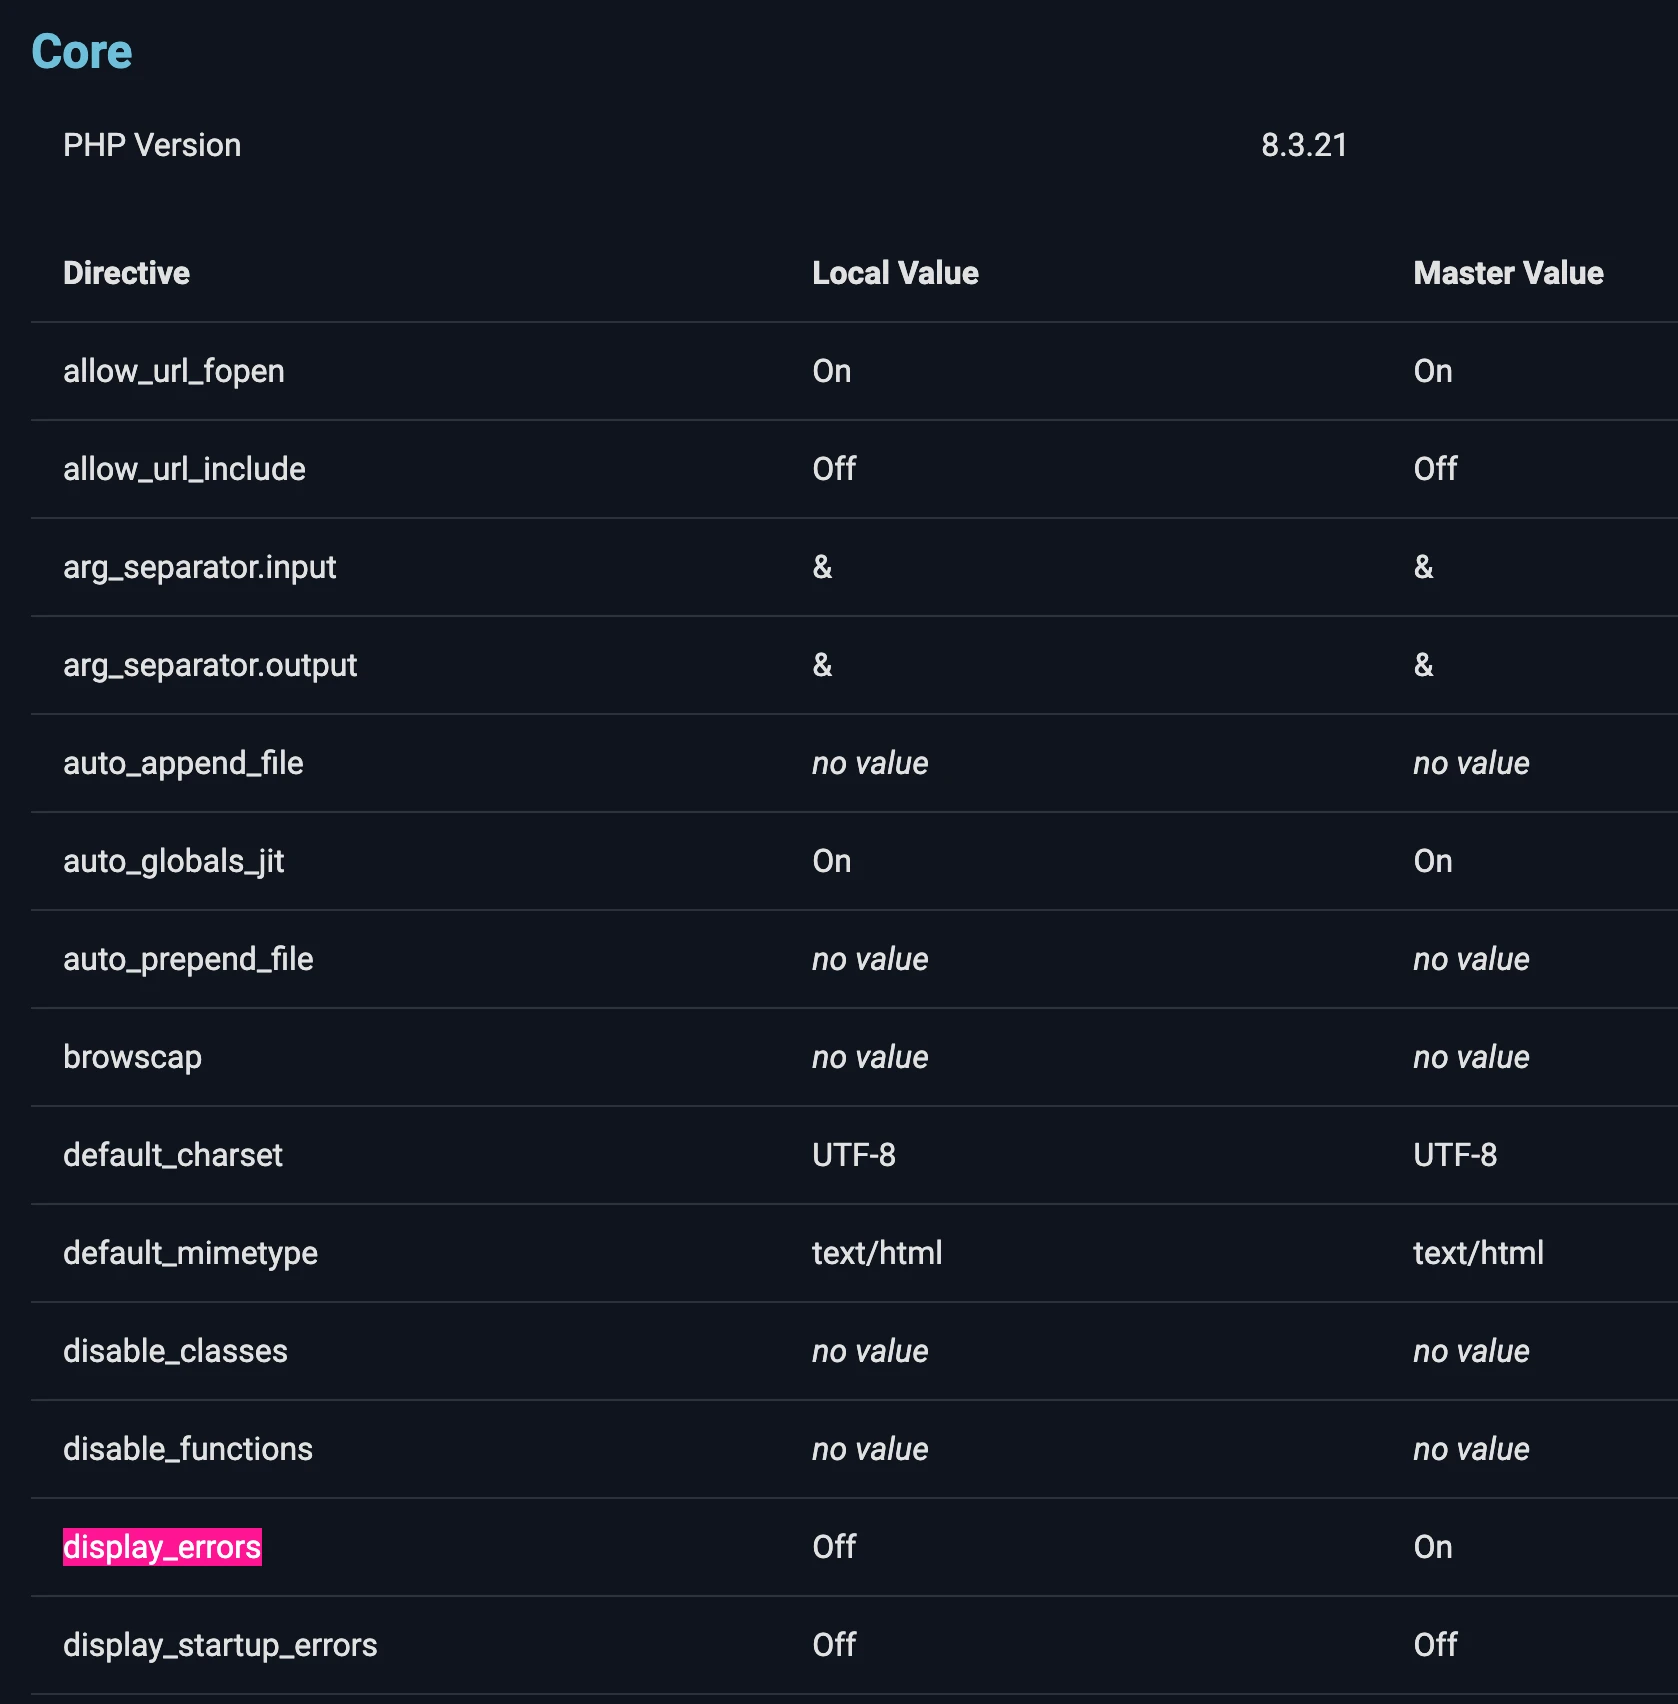Click the 8.3.21 version number
1678x1704 pixels.
pyautogui.click(x=1303, y=145)
